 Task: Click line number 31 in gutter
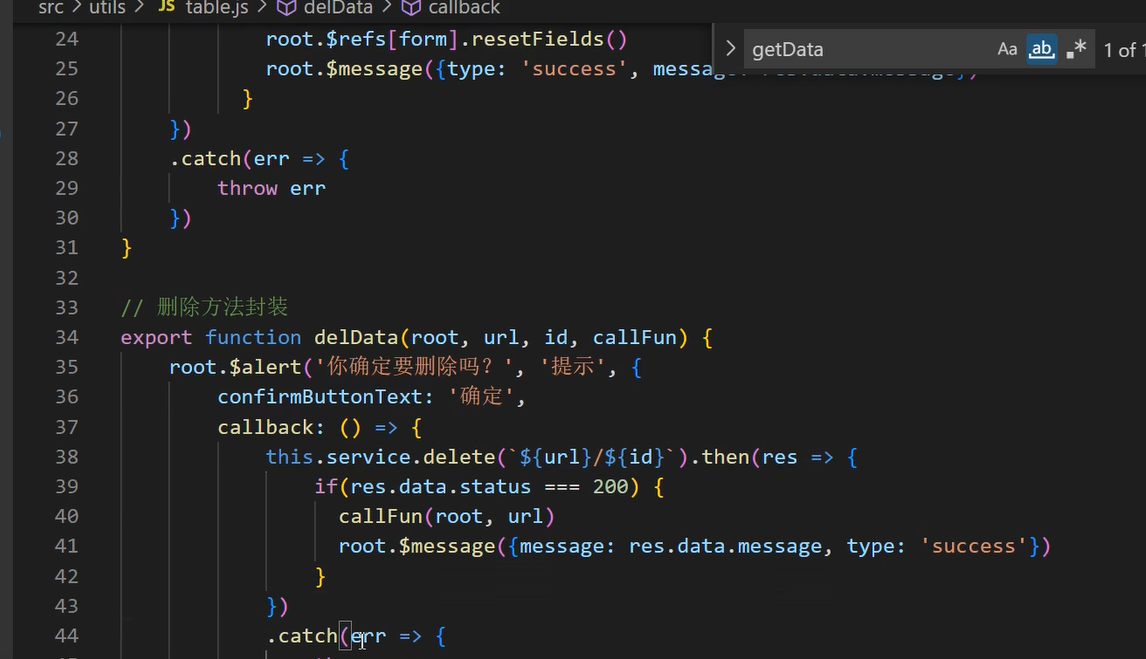coord(67,248)
